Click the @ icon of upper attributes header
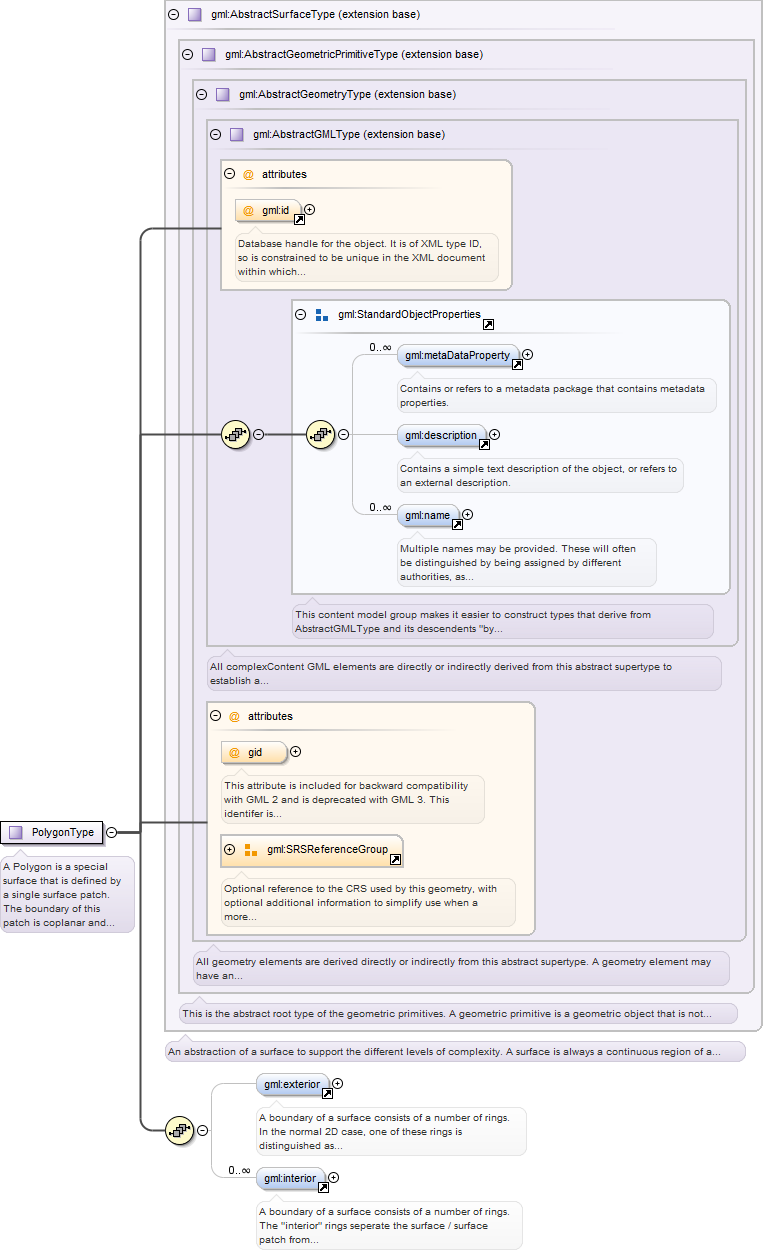This screenshot has width=764, height=1253. (x=249, y=174)
